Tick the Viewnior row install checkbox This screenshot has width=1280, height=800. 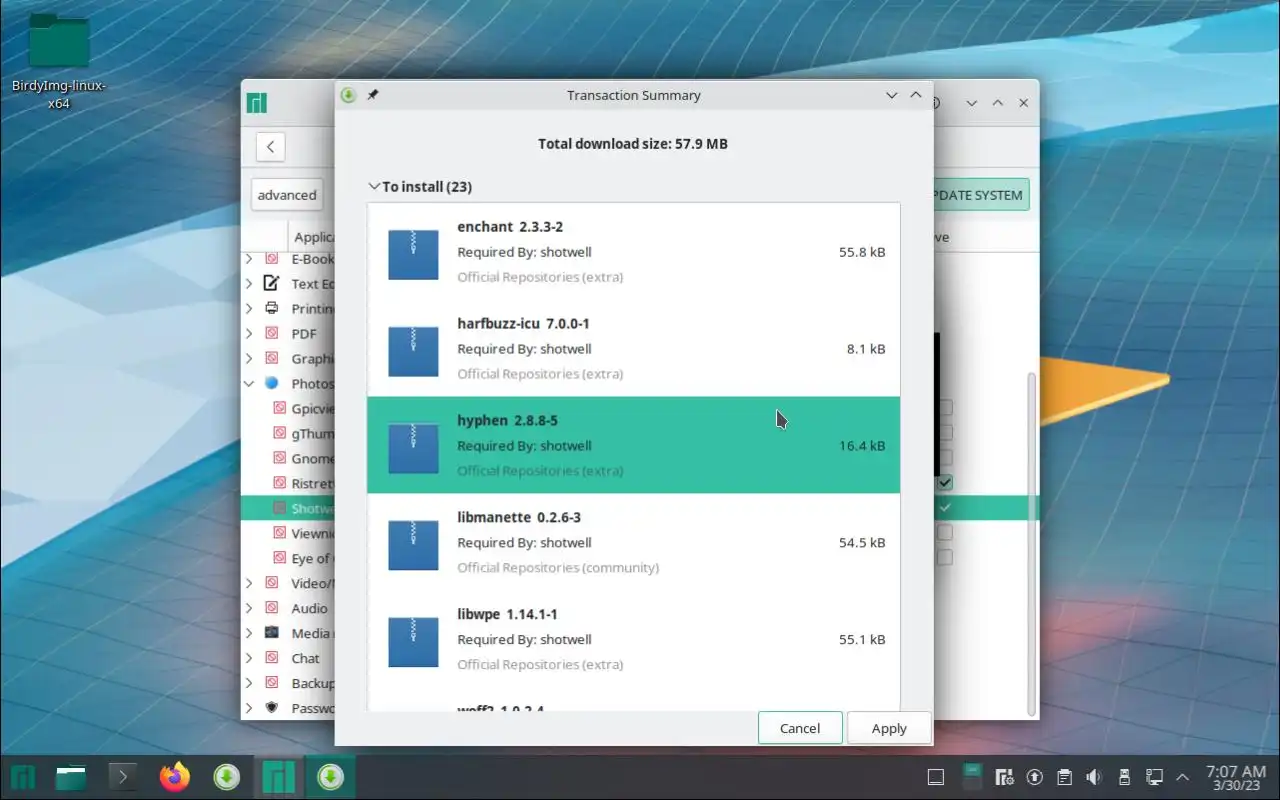pyautogui.click(x=945, y=533)
